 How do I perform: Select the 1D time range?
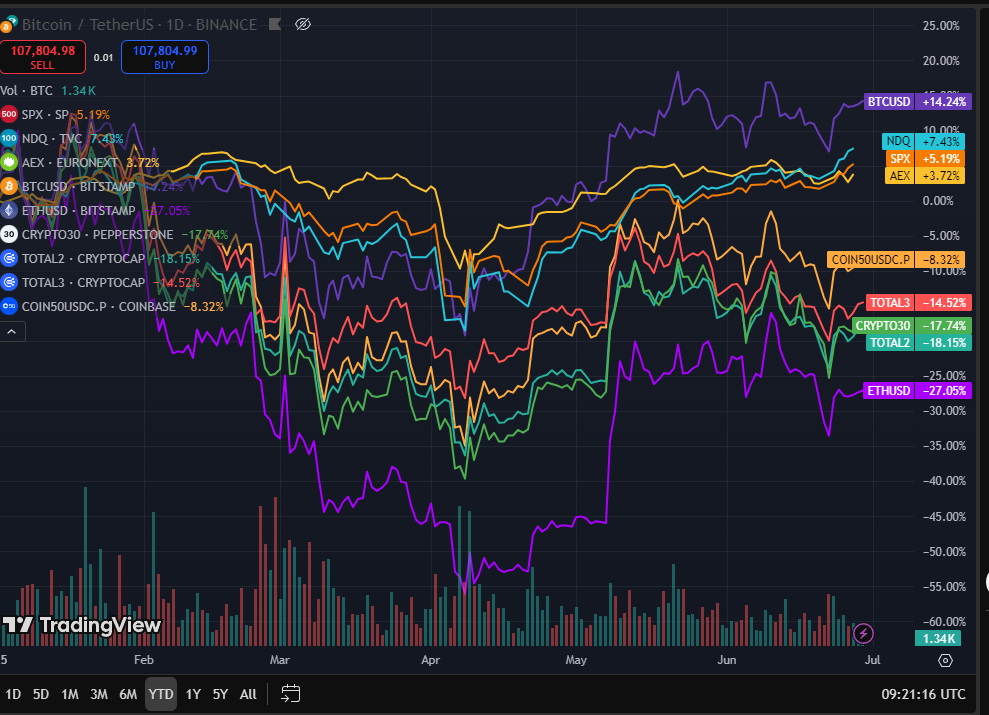pos(13,694)
